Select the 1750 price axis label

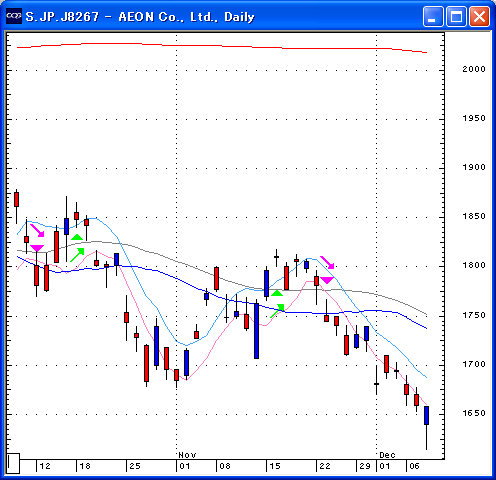474,315
